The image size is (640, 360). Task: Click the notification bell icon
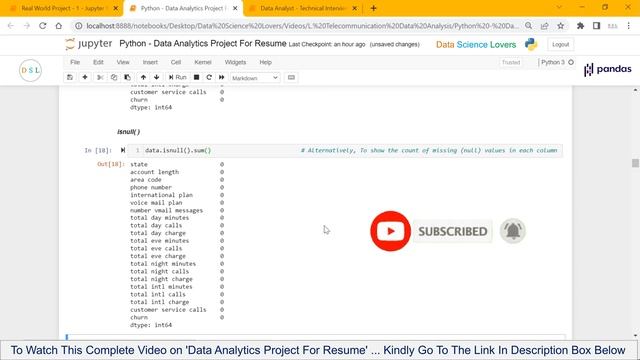click(513, 231)
